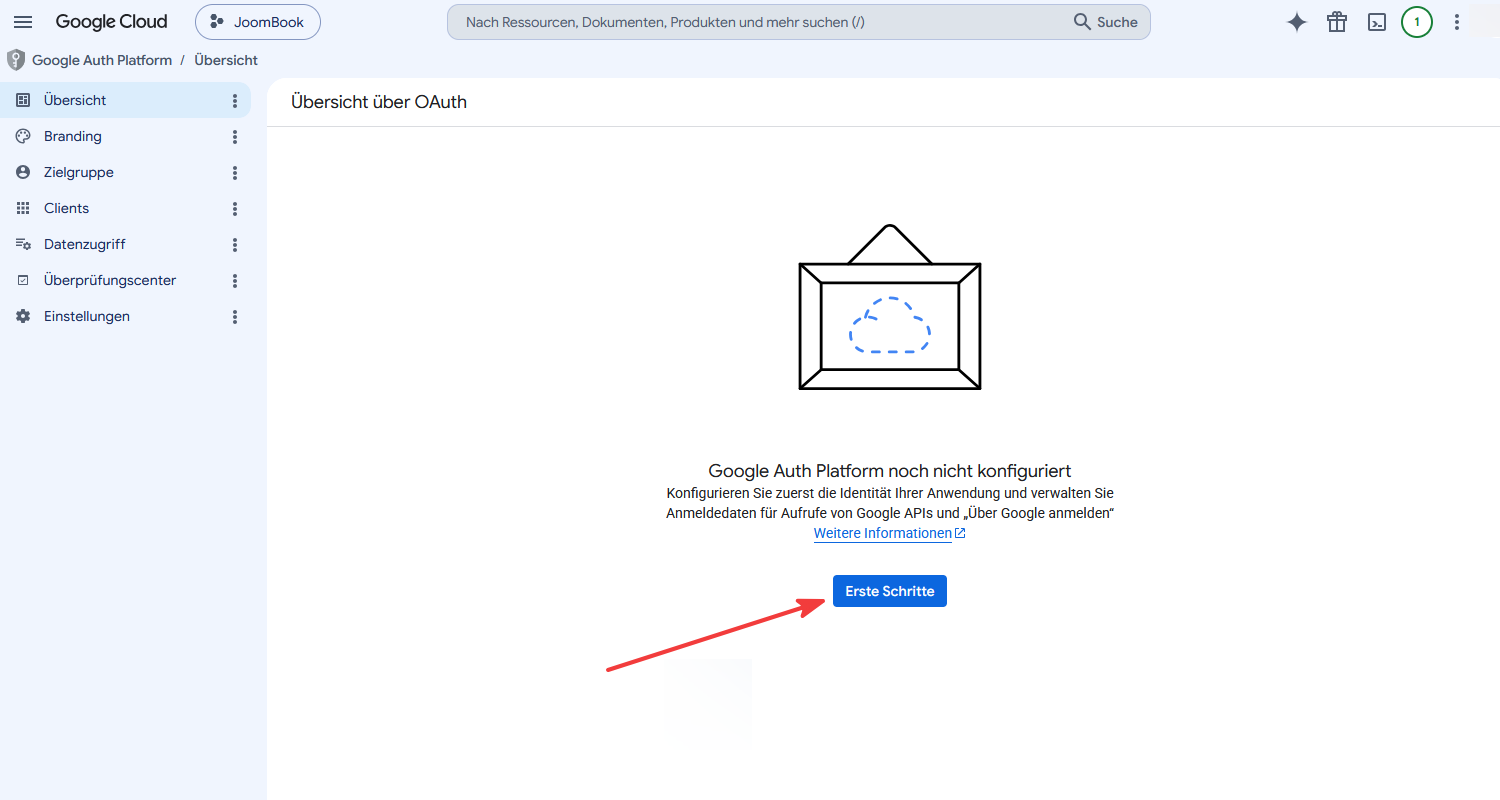Click the Übersicht breadcrumb

pos(226,60)
